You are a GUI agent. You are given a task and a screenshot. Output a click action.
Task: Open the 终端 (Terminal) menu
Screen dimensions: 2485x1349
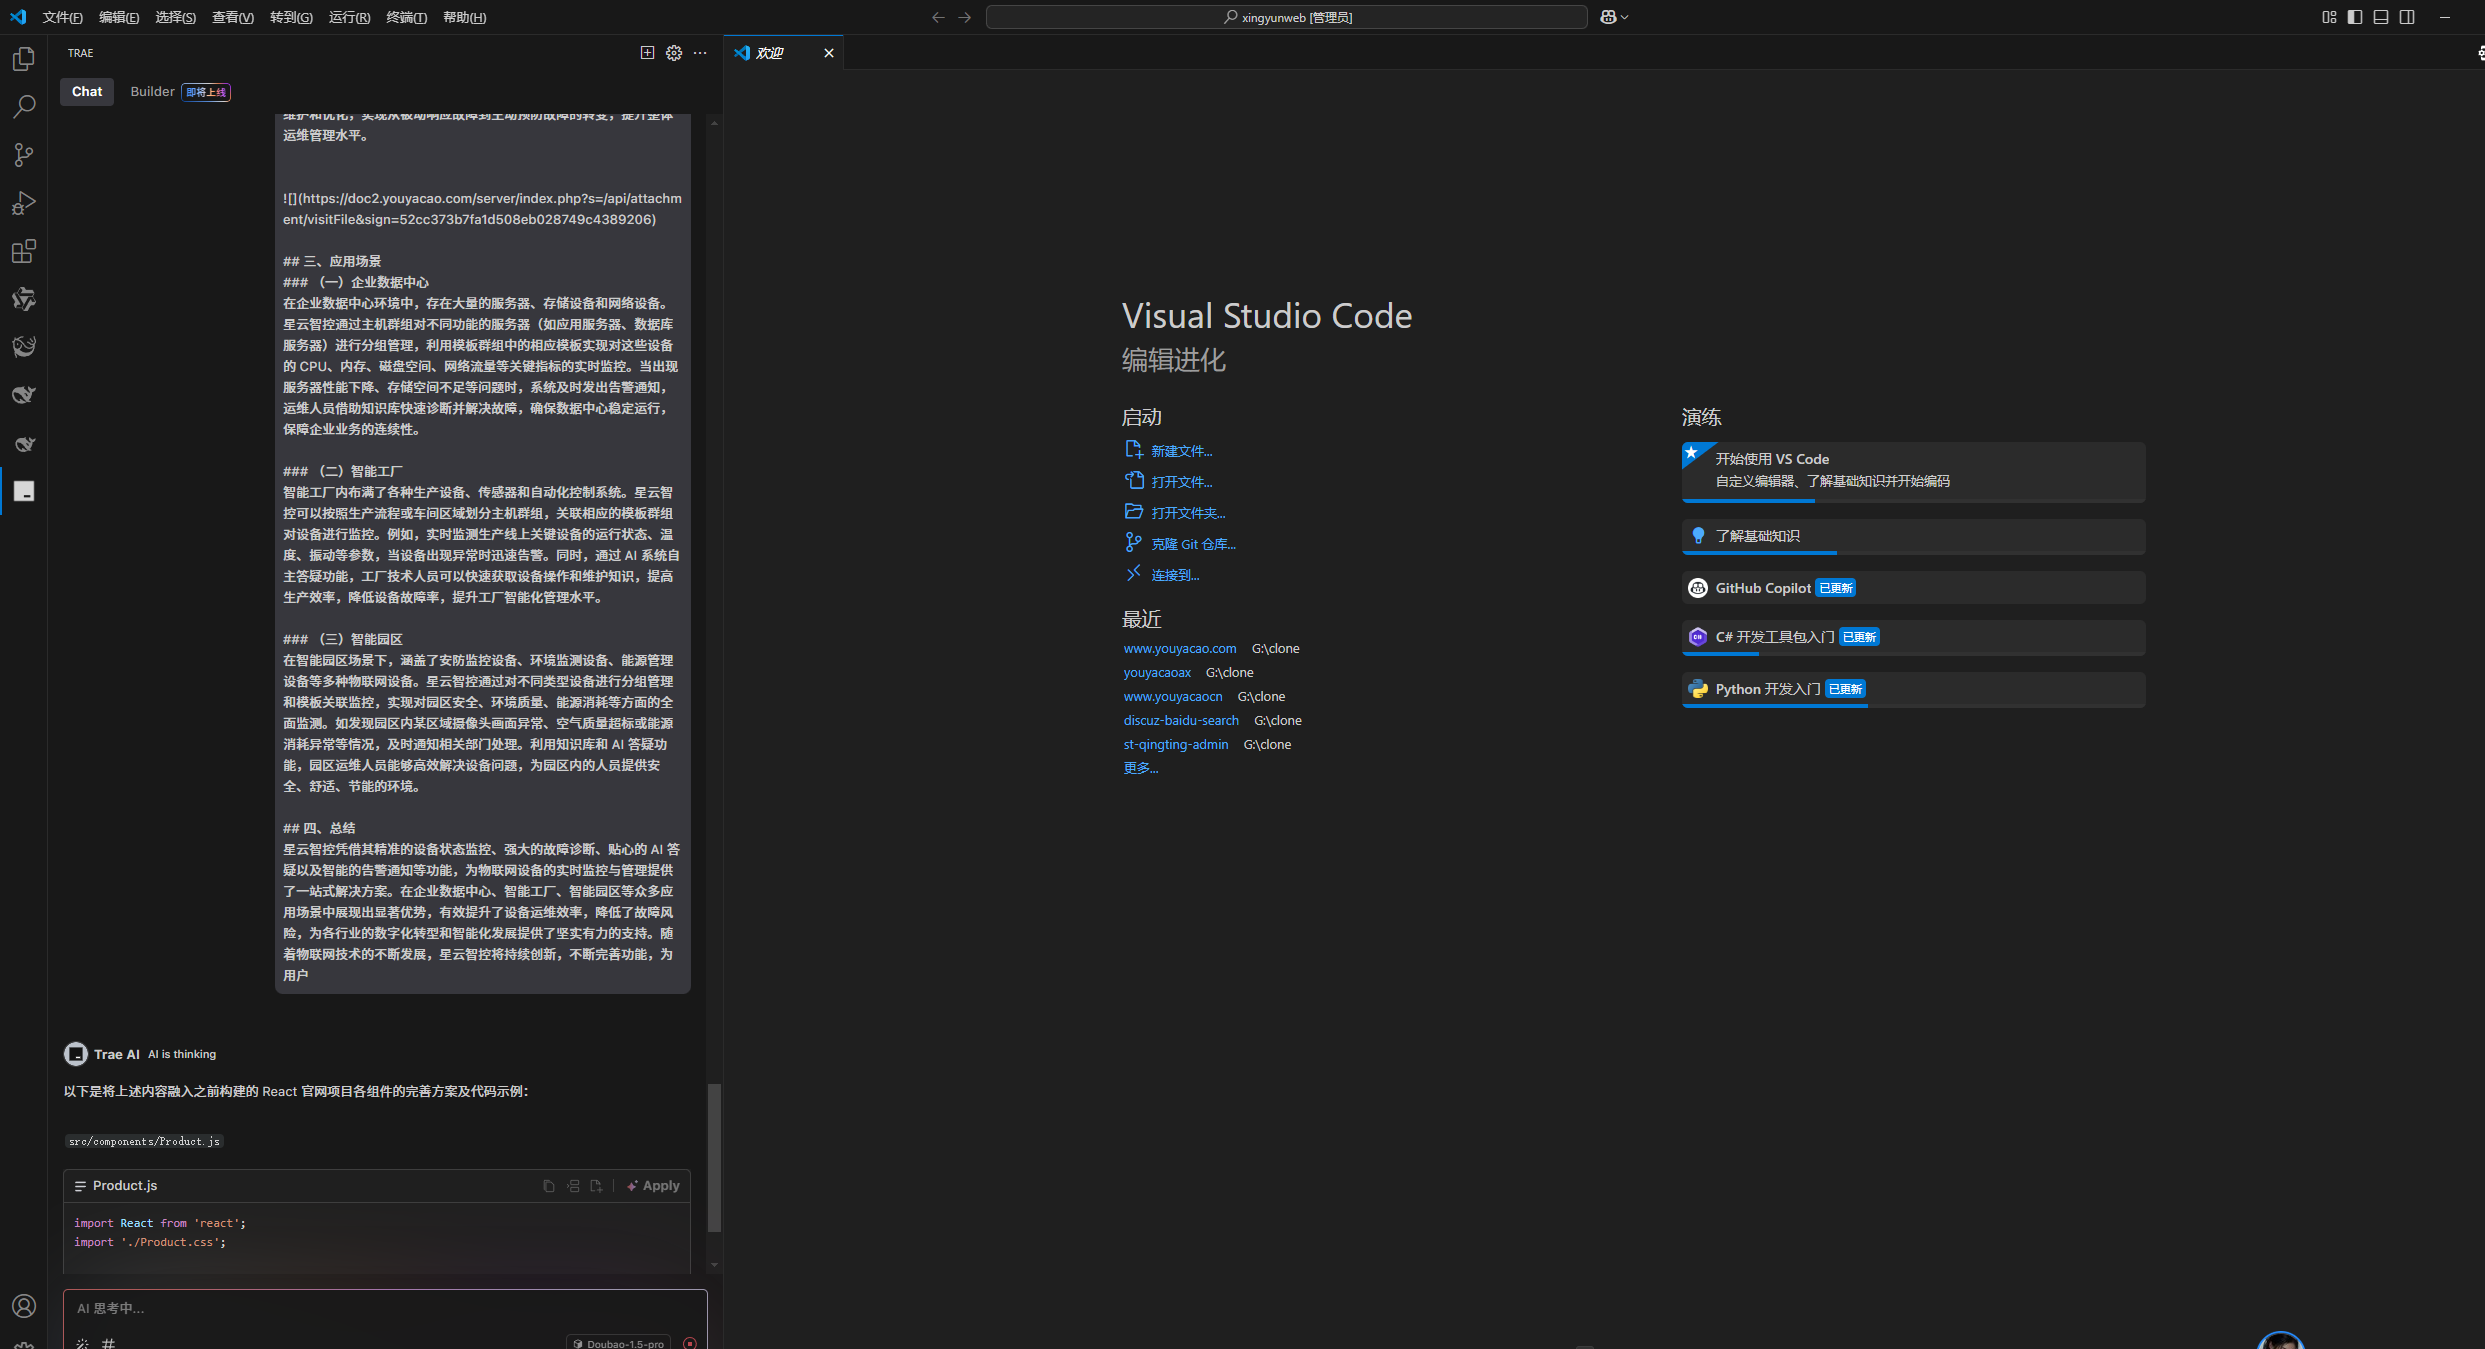pos(406,17)
